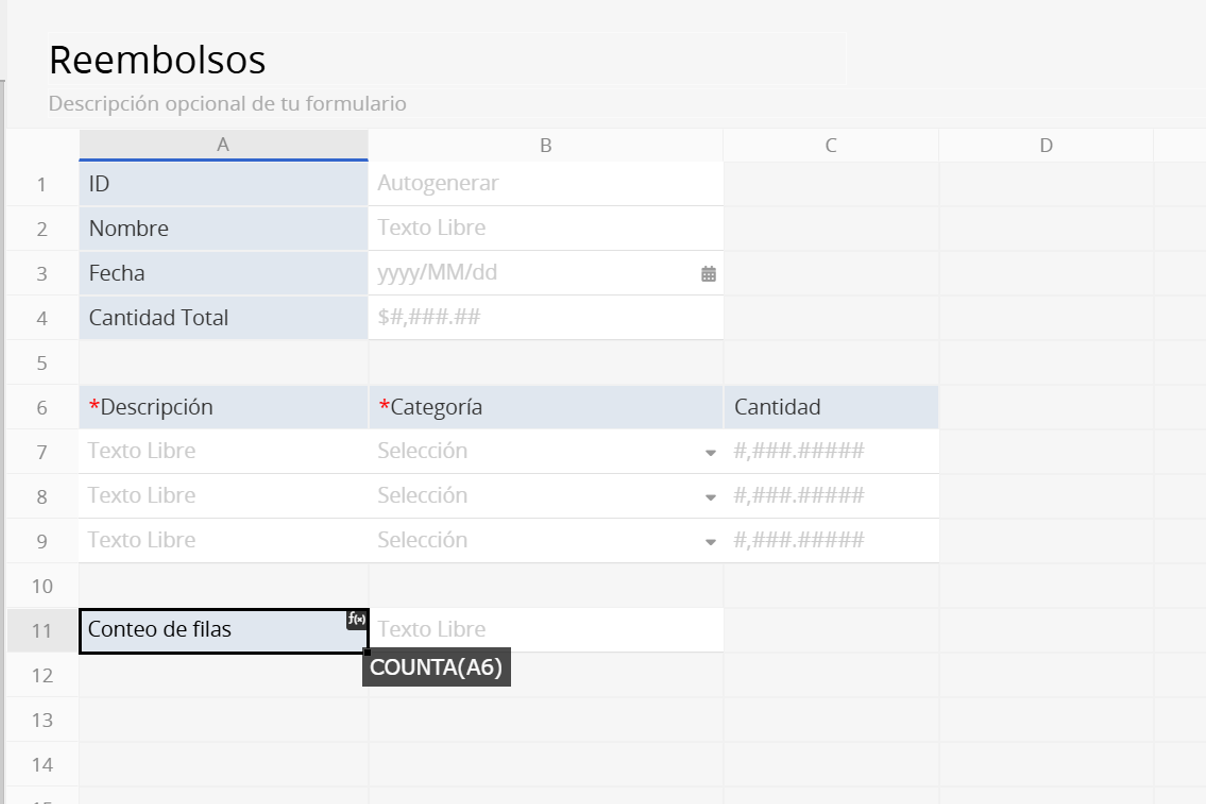Expand the Selección dropdown in row 7
Viewport: 1206px width, 804px height.
point(710,453)
